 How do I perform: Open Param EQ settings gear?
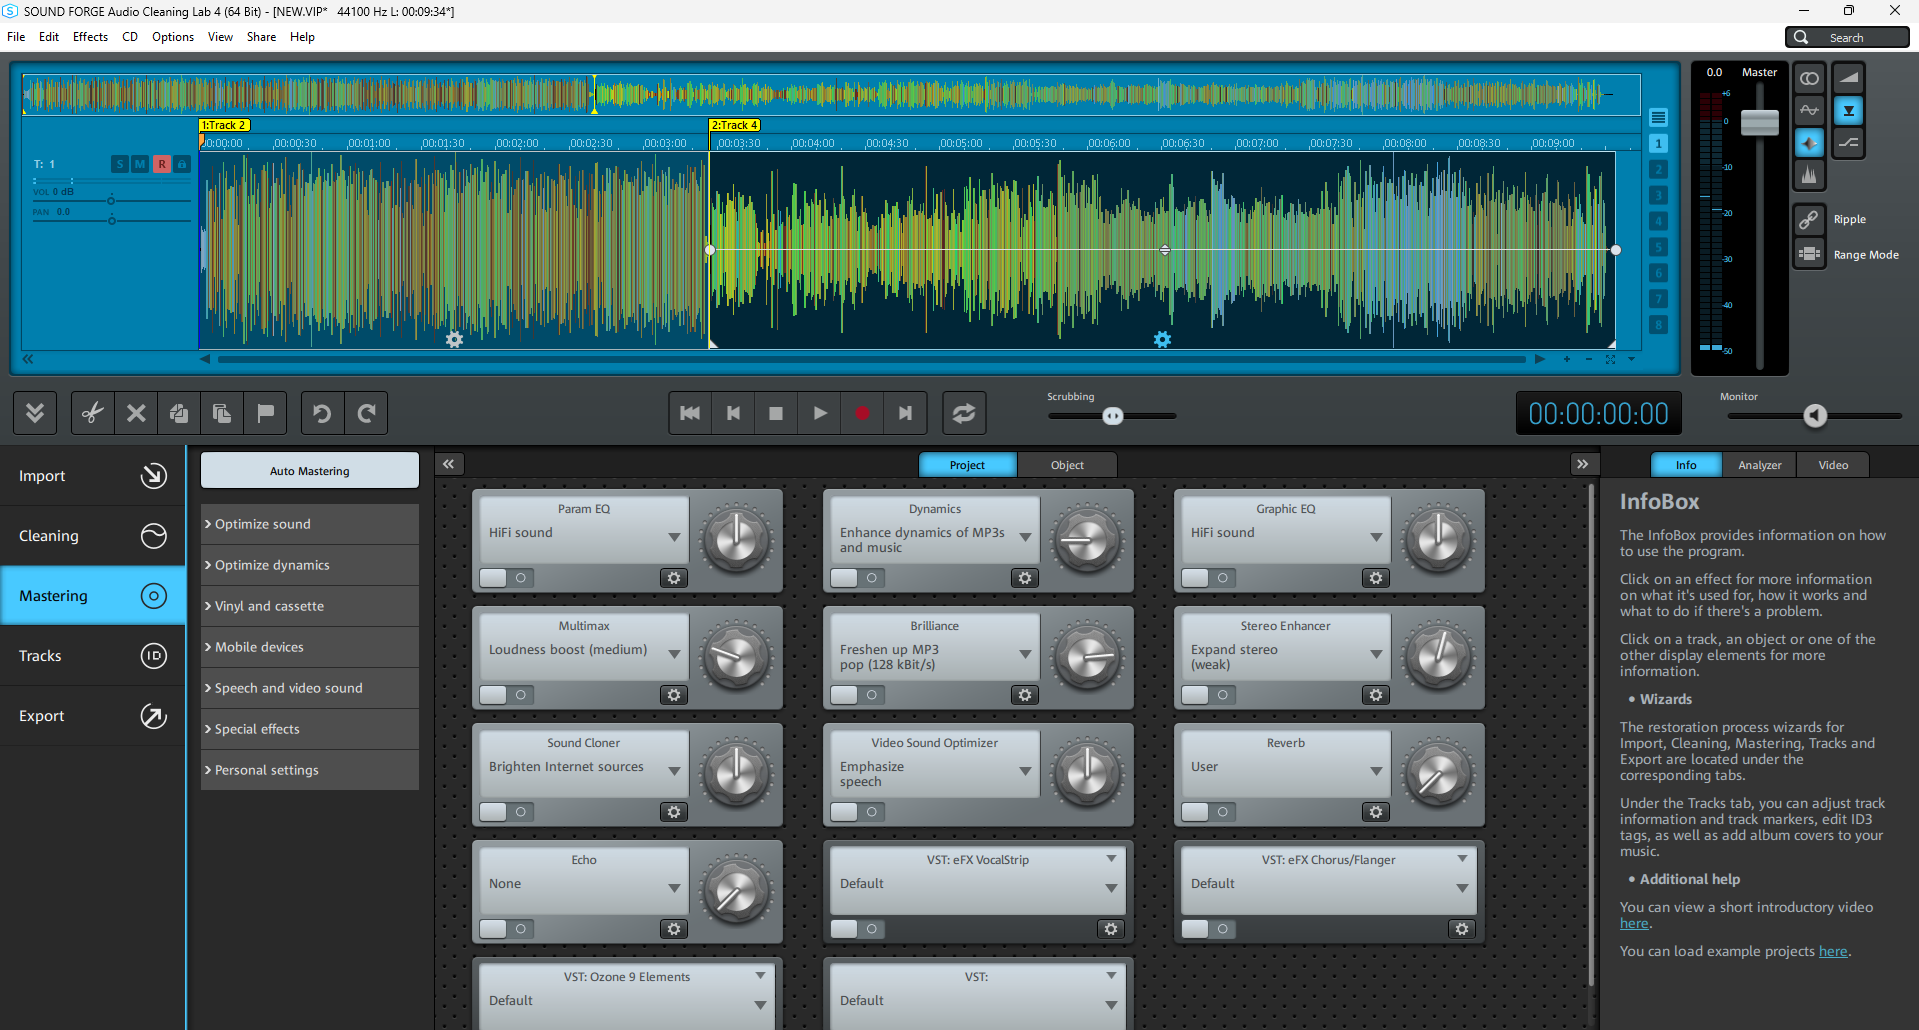click(674, 578)
